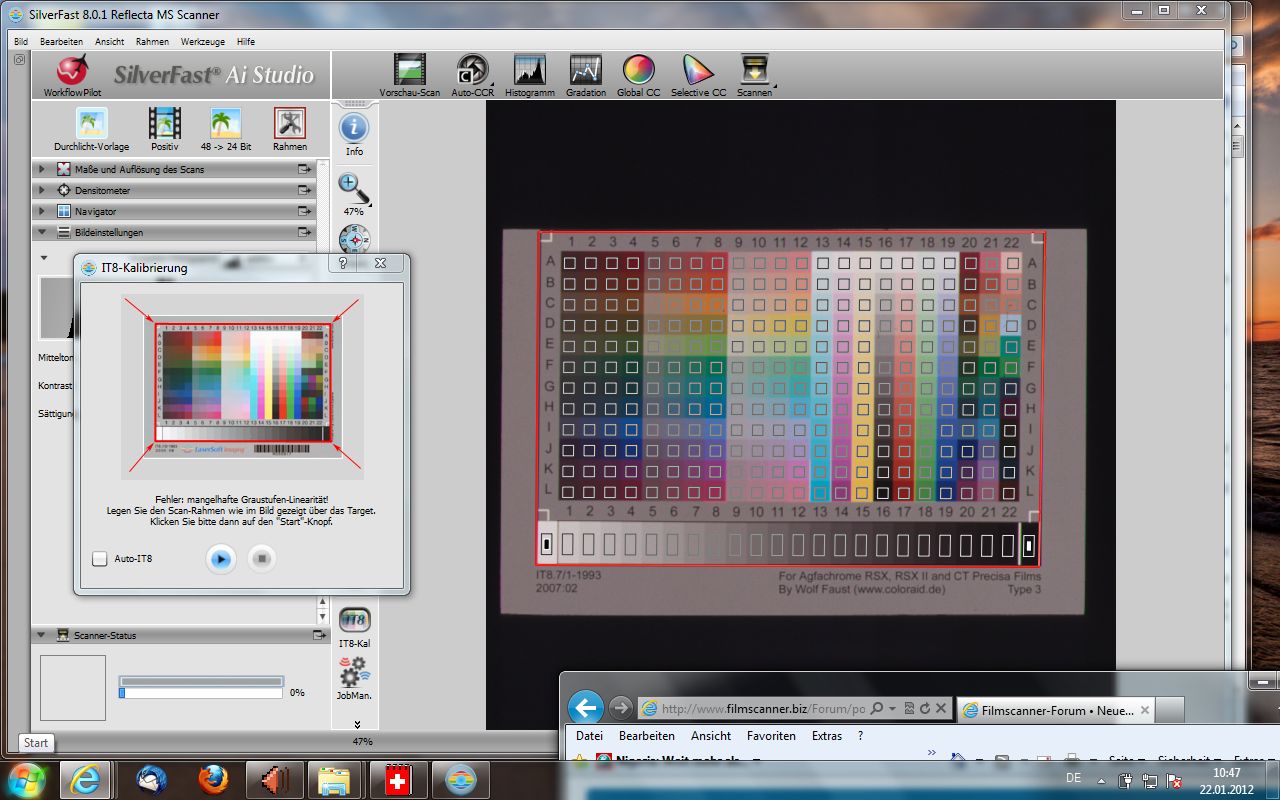Click the Info icon in vertical toolbar
1280x800 pixels.
(x=354, y=128)
